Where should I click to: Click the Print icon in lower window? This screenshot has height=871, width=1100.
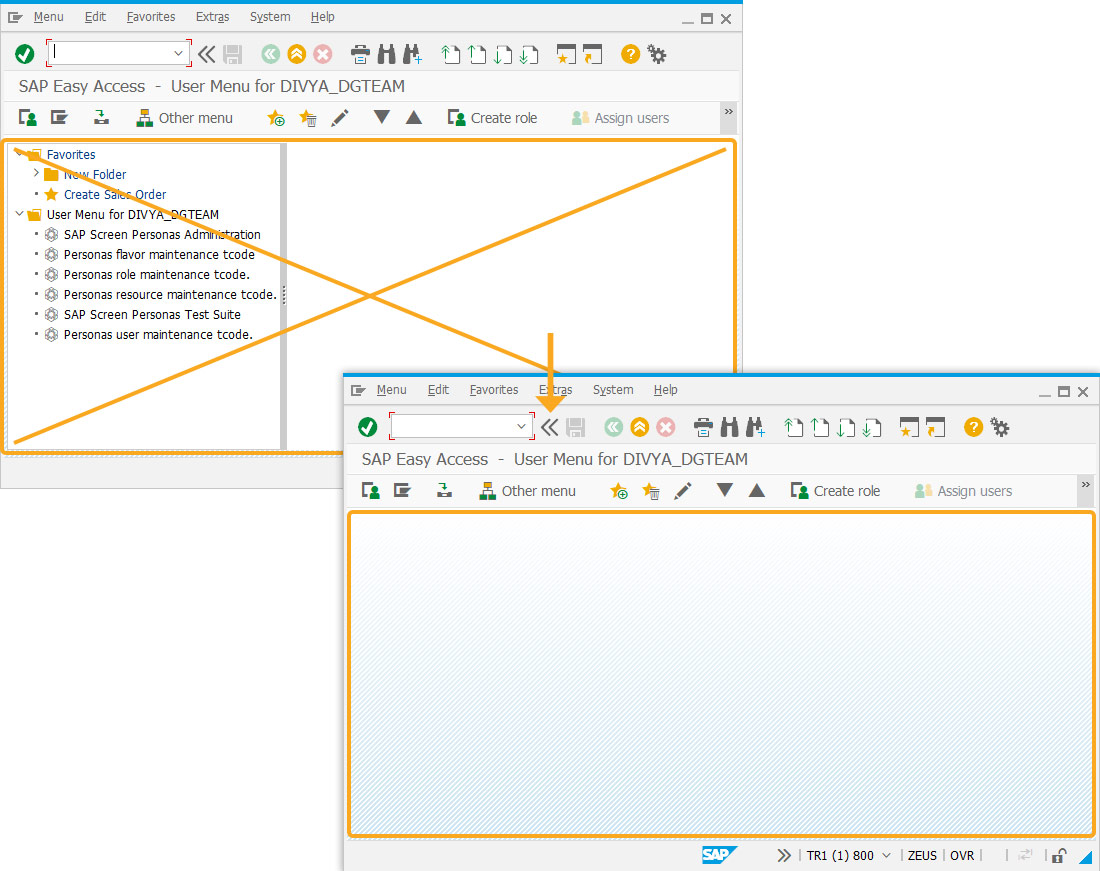tap(703, 427)
